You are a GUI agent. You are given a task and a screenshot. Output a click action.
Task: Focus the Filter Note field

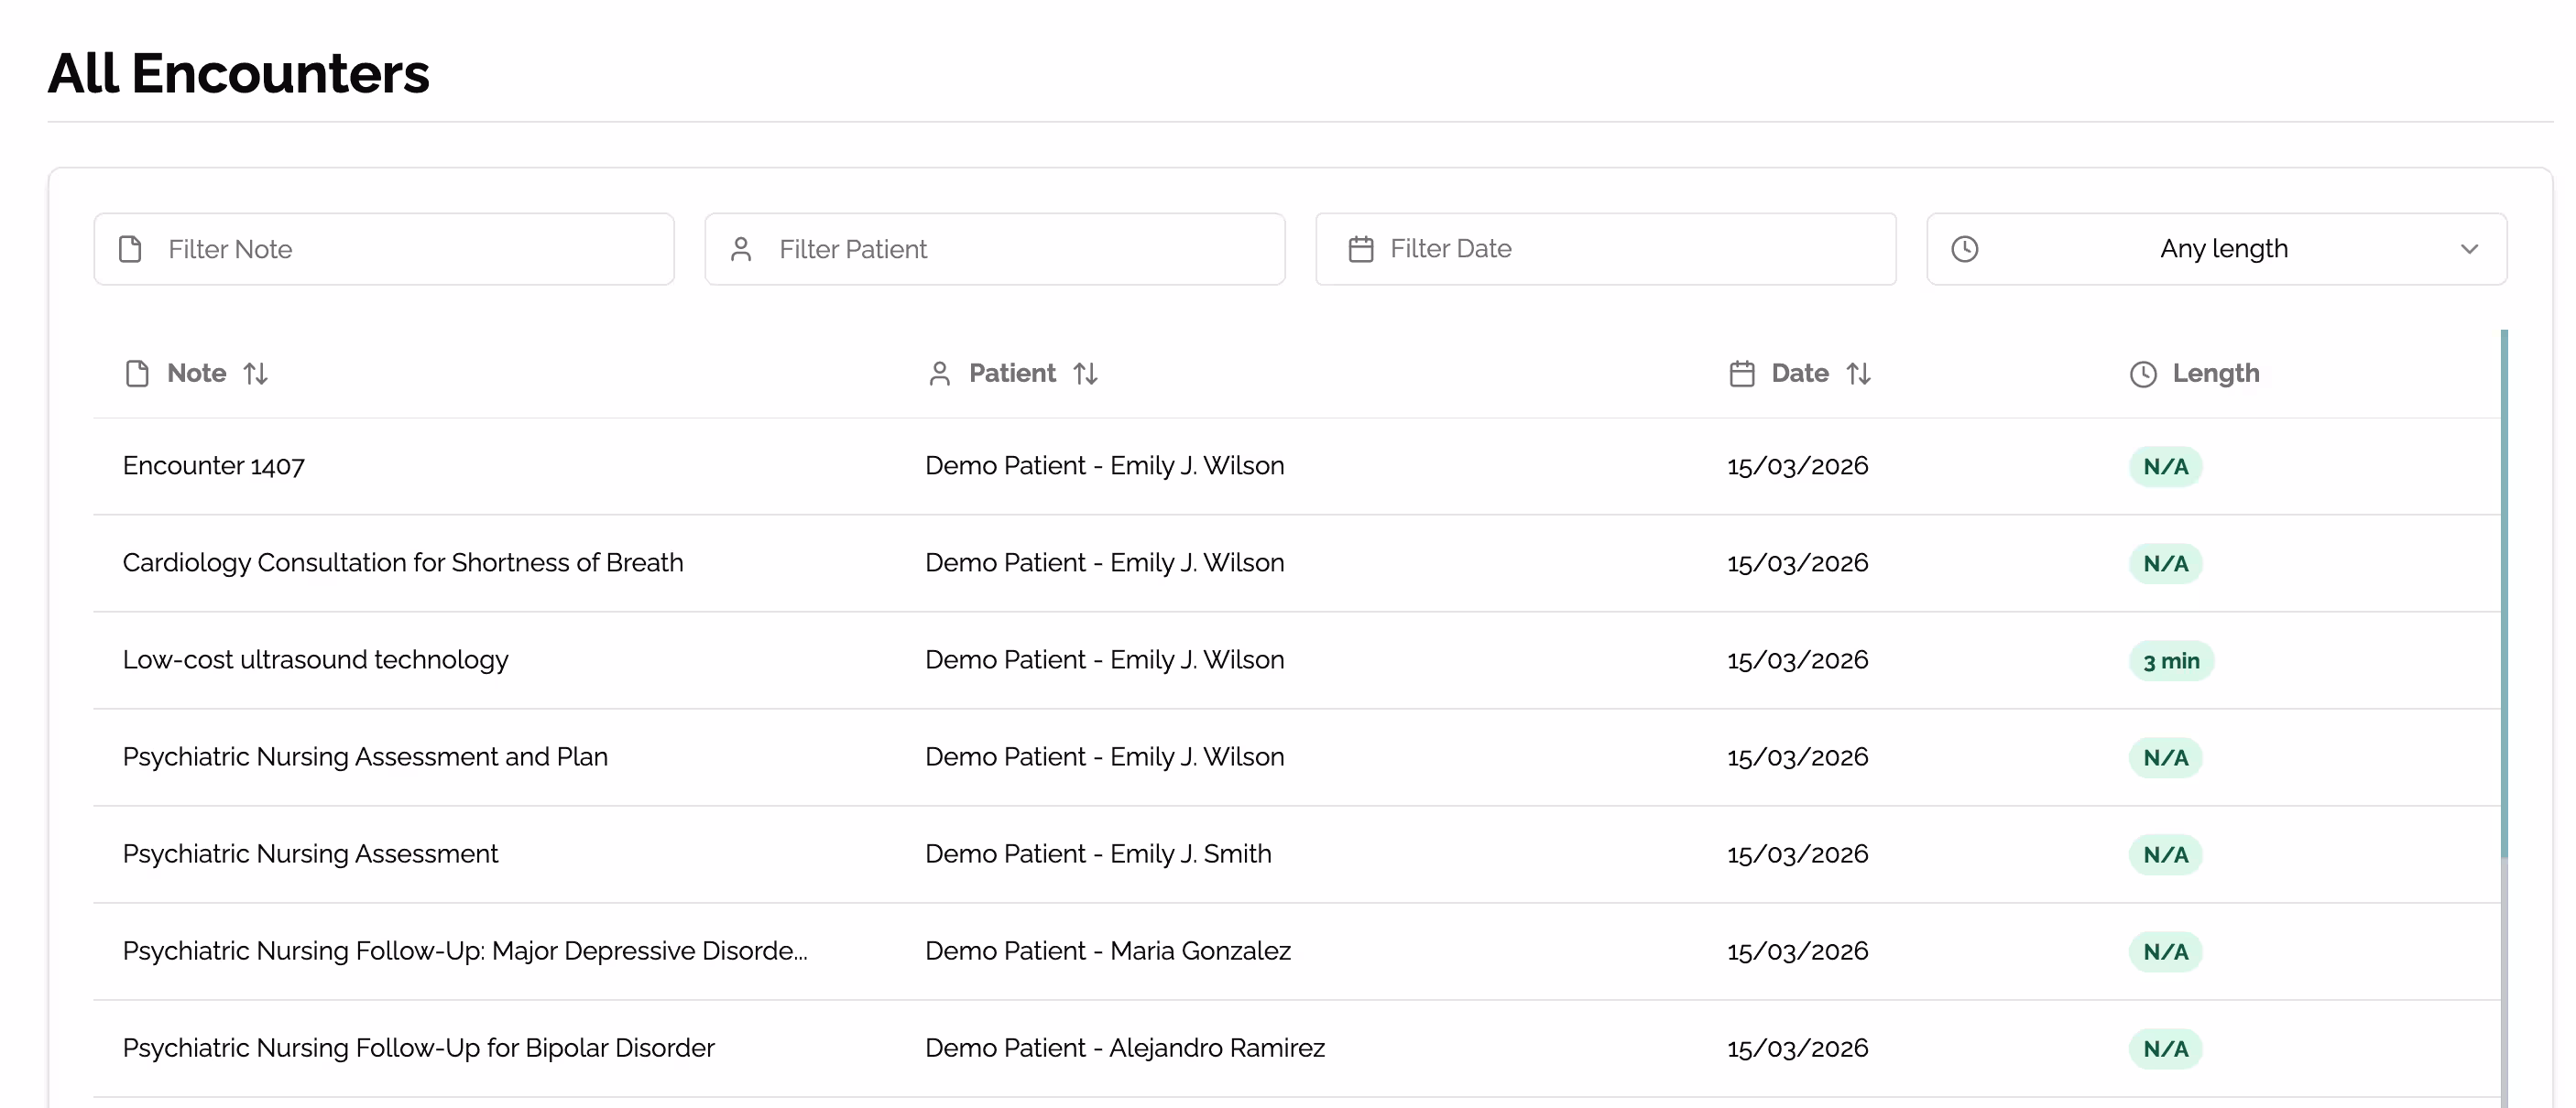(x=384, y=249)
